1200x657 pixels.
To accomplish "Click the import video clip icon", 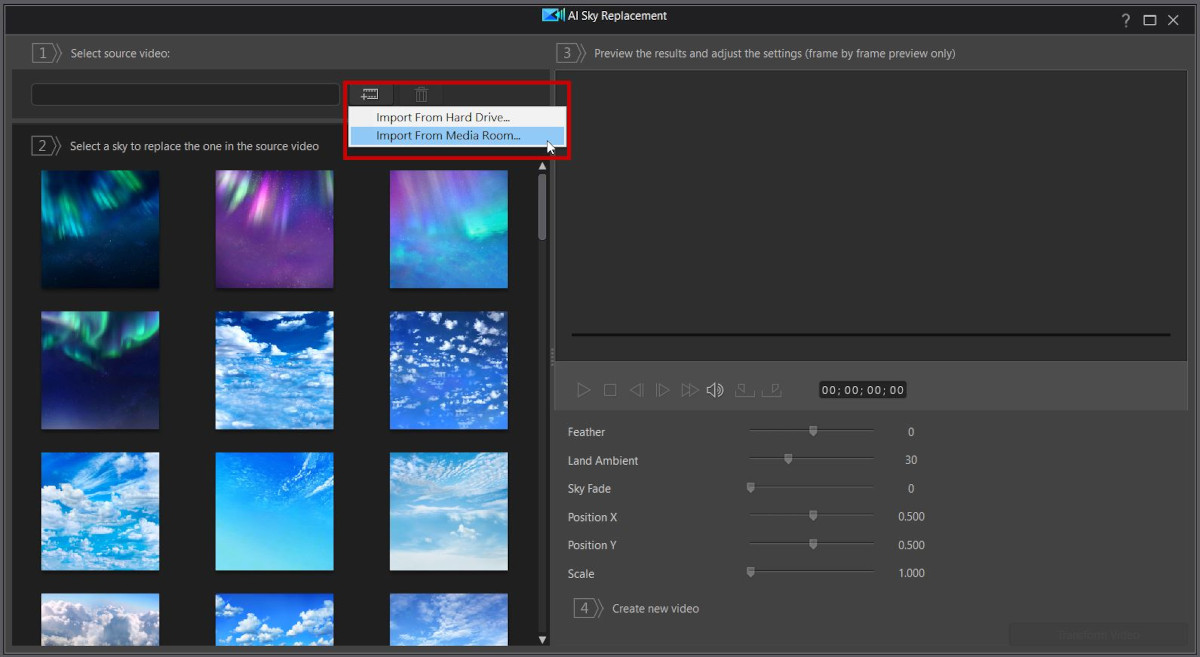I will (370, 94).
